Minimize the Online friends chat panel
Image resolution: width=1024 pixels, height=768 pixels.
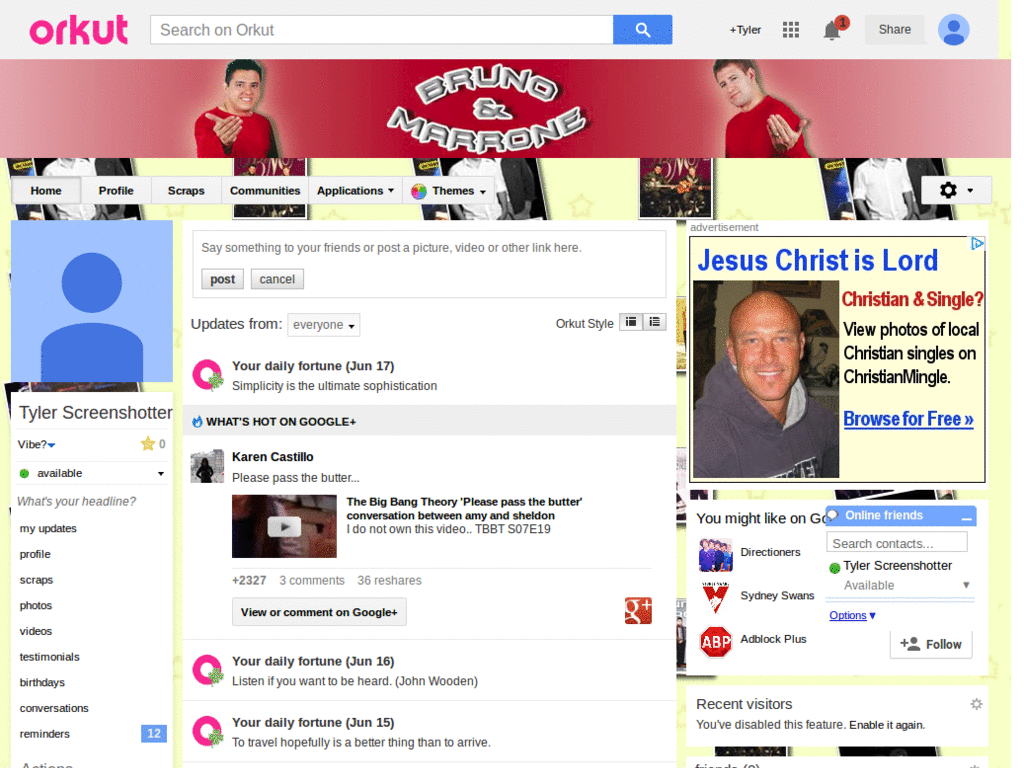pos(967,517)
